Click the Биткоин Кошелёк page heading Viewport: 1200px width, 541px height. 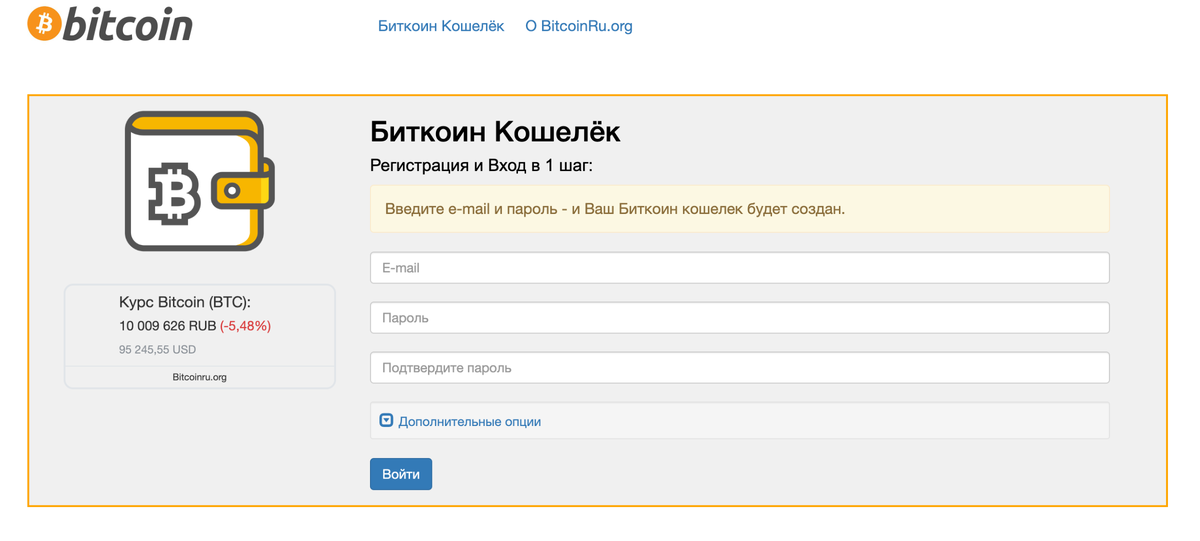pos(495,132)
